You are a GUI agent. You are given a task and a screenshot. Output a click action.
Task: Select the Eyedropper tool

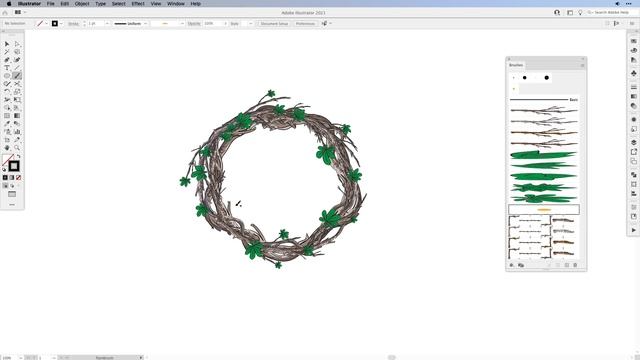[7, 124]
